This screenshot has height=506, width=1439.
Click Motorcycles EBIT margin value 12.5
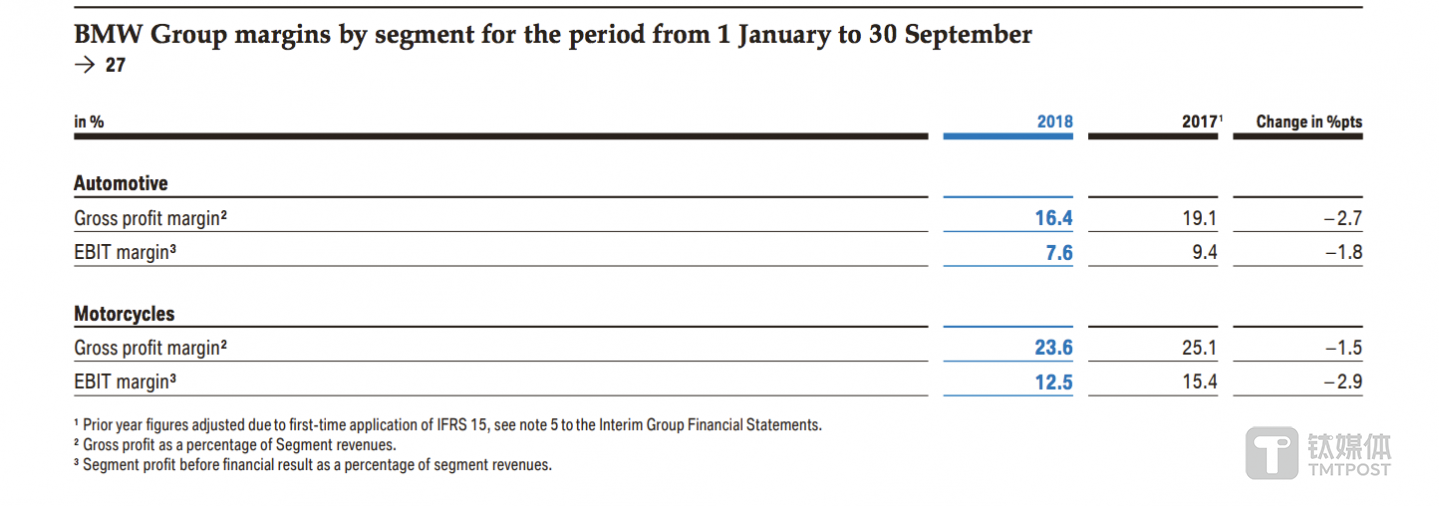pyautogui.click(x=1054, y=382)
